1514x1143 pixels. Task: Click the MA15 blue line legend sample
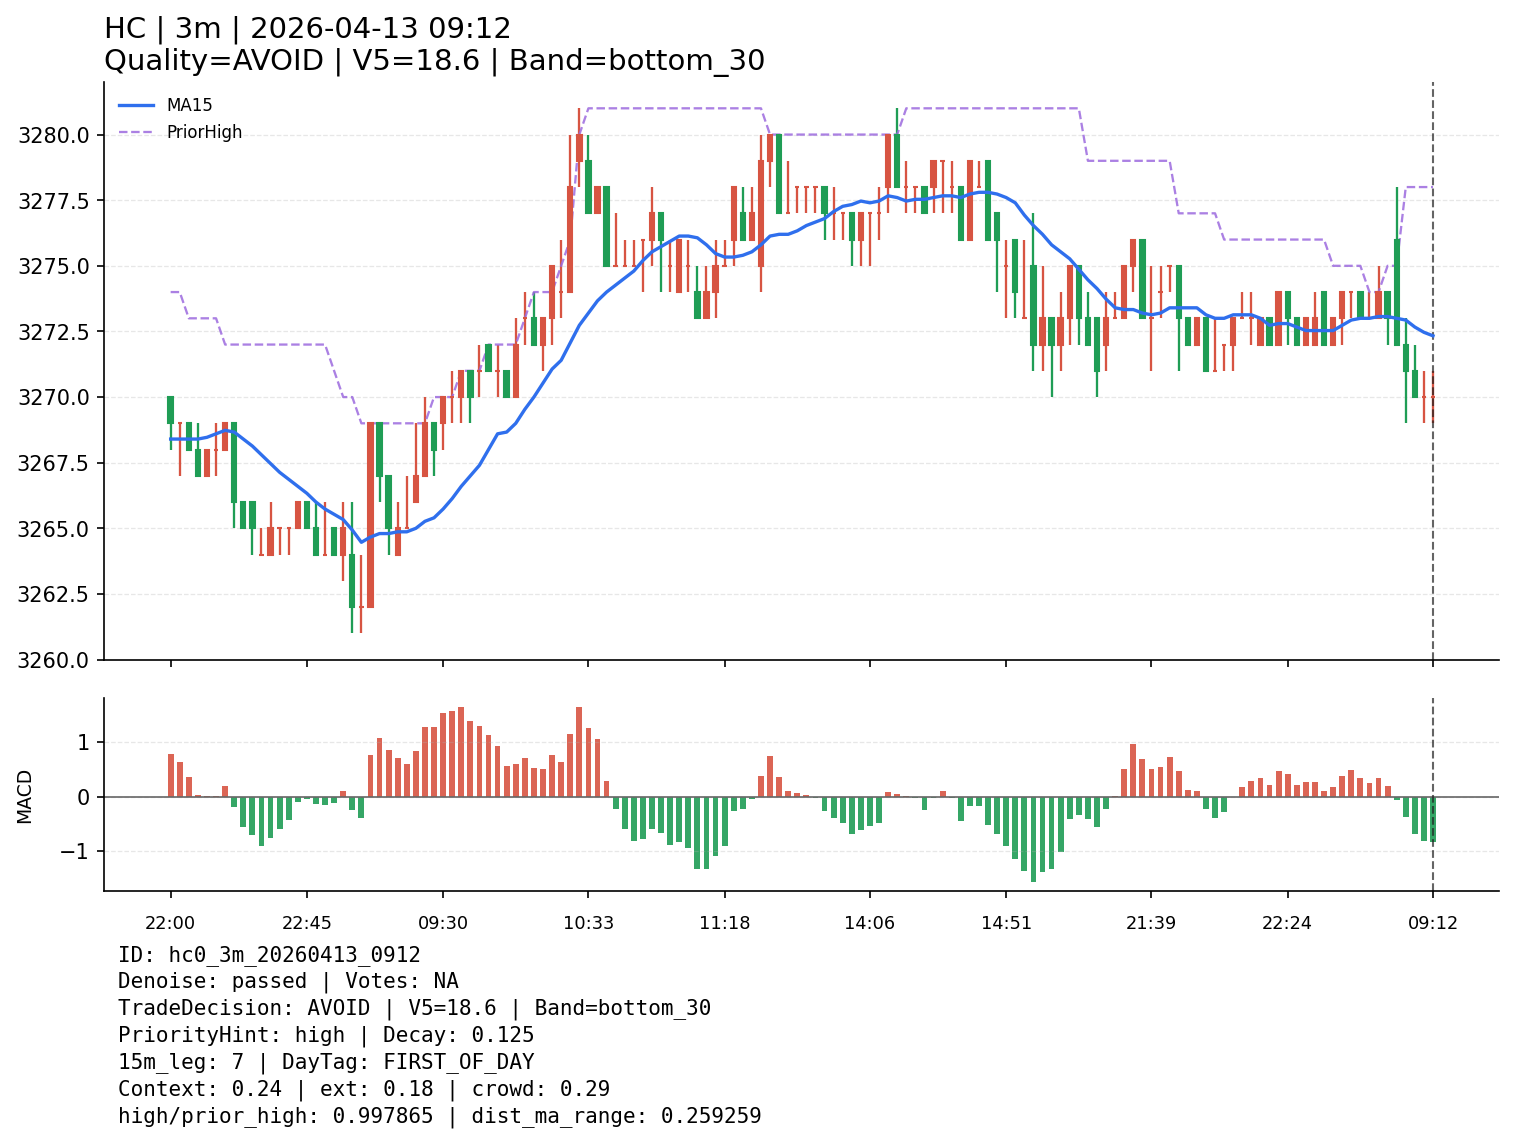coord(137,105)
